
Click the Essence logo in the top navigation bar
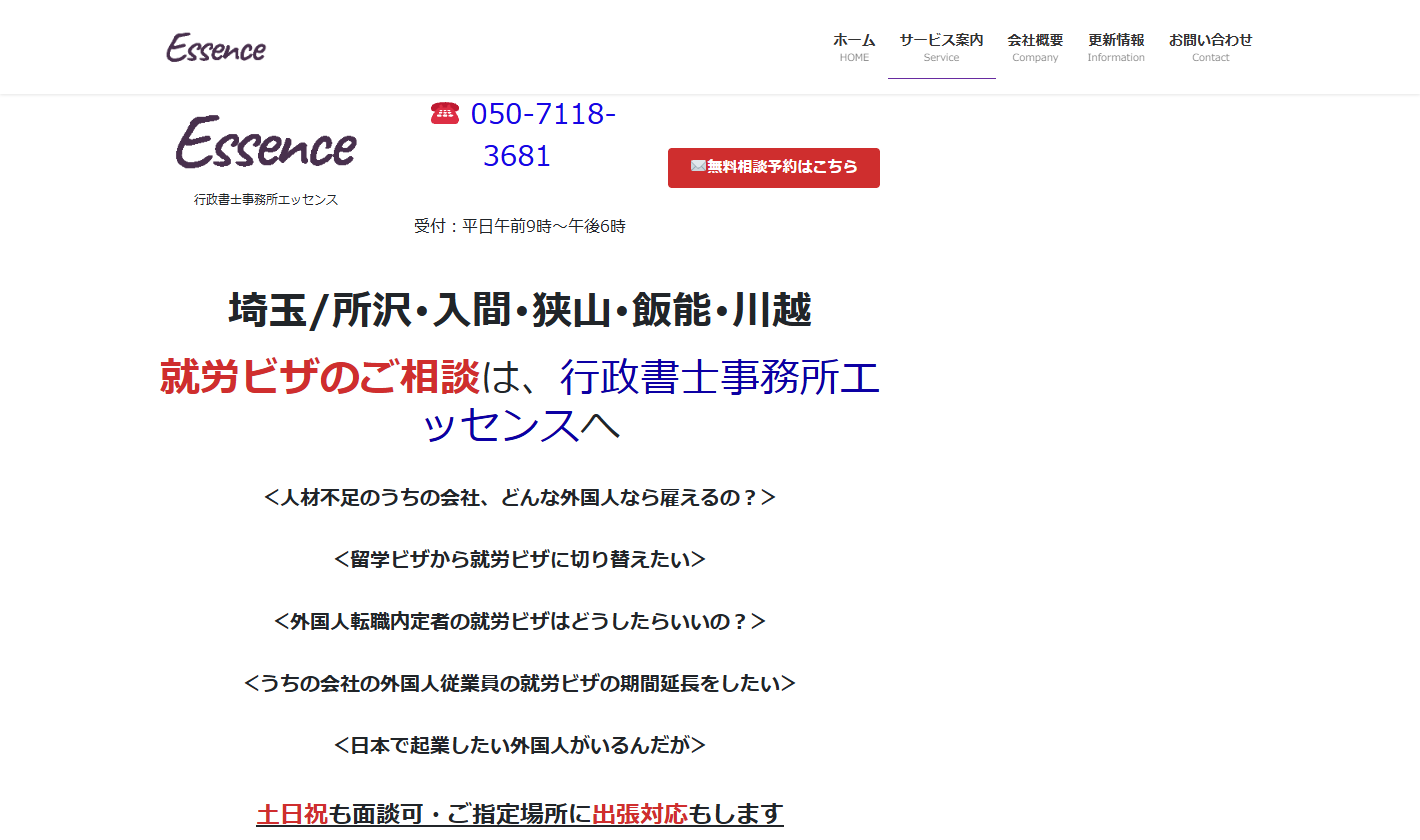pos(216,47)
